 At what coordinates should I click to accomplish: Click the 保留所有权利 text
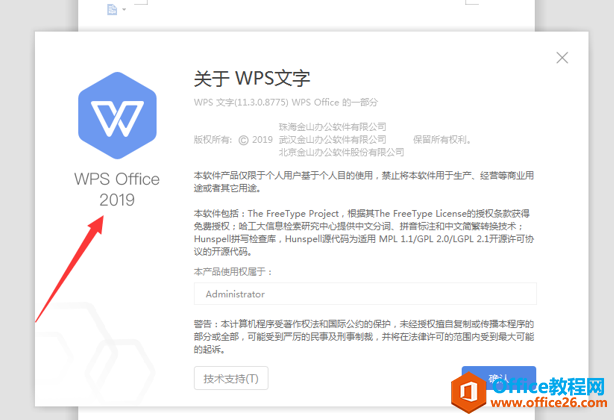point(442,139)
